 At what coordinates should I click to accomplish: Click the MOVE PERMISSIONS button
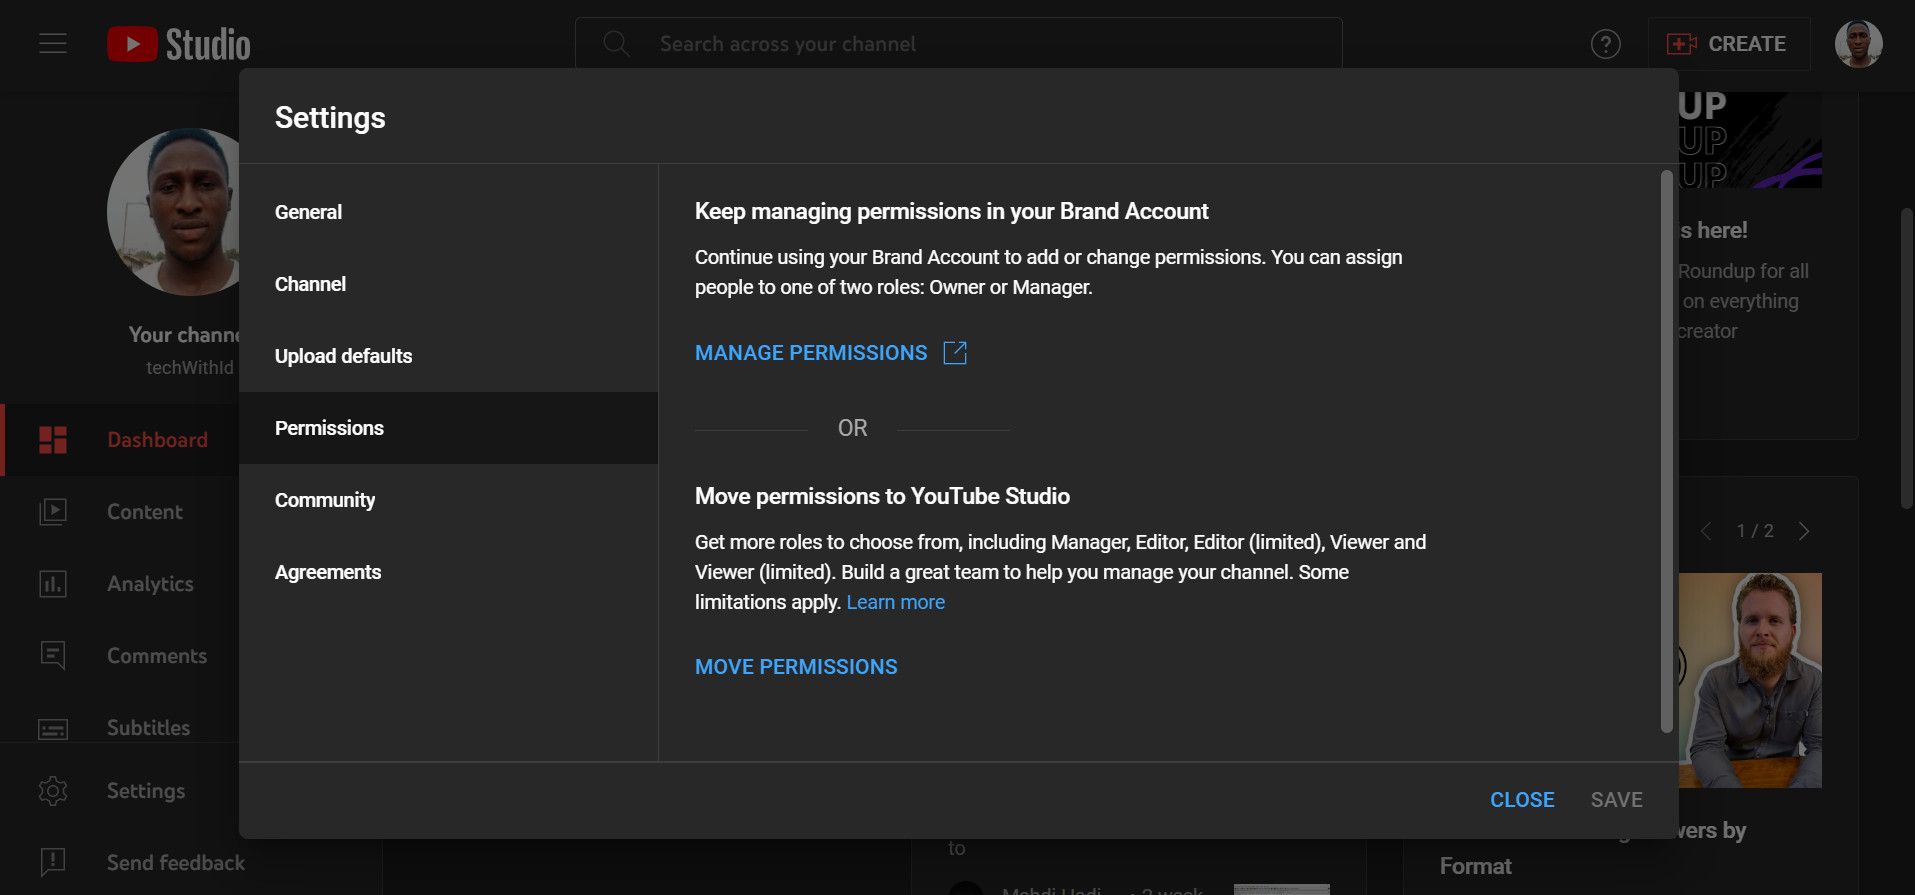click(x=796, y=667)
